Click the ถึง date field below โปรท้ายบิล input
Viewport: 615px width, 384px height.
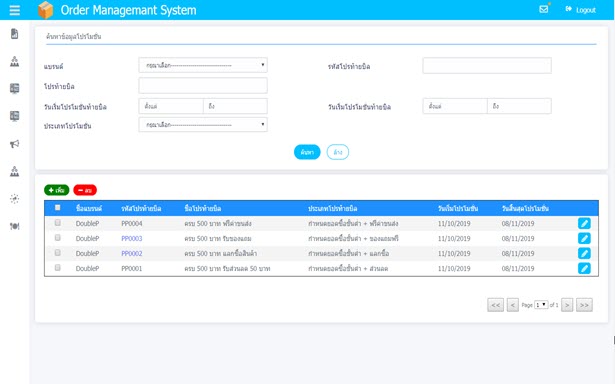(235, 106)
